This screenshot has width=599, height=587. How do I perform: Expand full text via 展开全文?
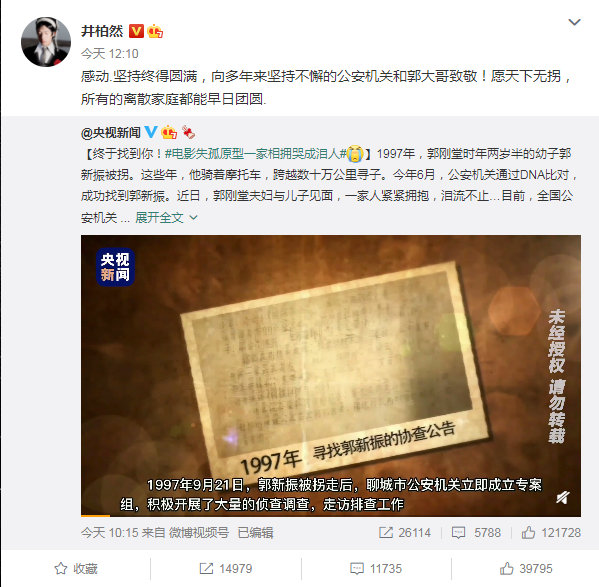[x=167, y=218]
